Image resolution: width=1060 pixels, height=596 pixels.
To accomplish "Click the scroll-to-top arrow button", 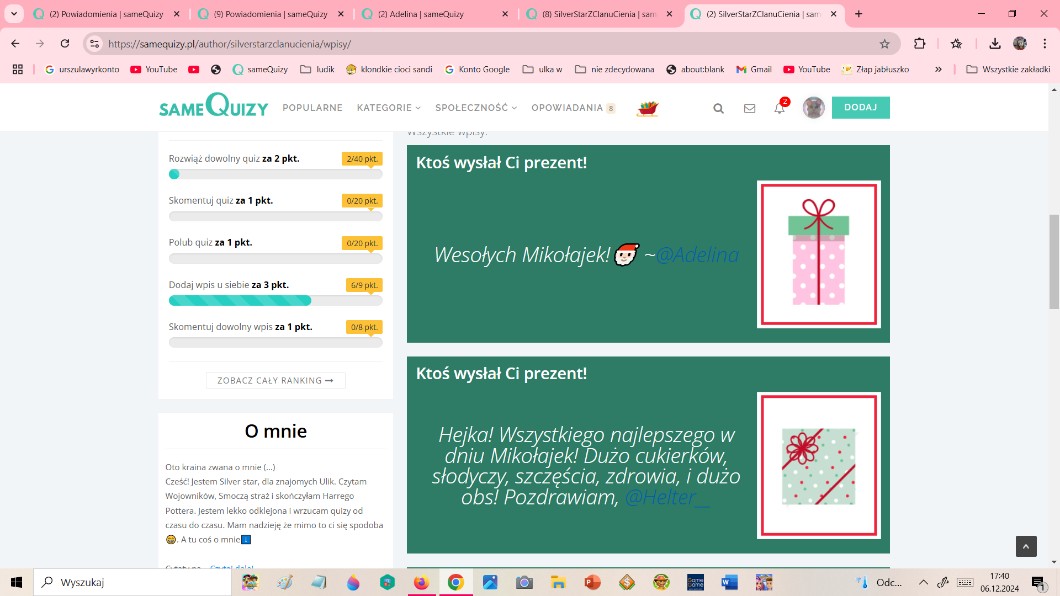I will click(1026, 546).
